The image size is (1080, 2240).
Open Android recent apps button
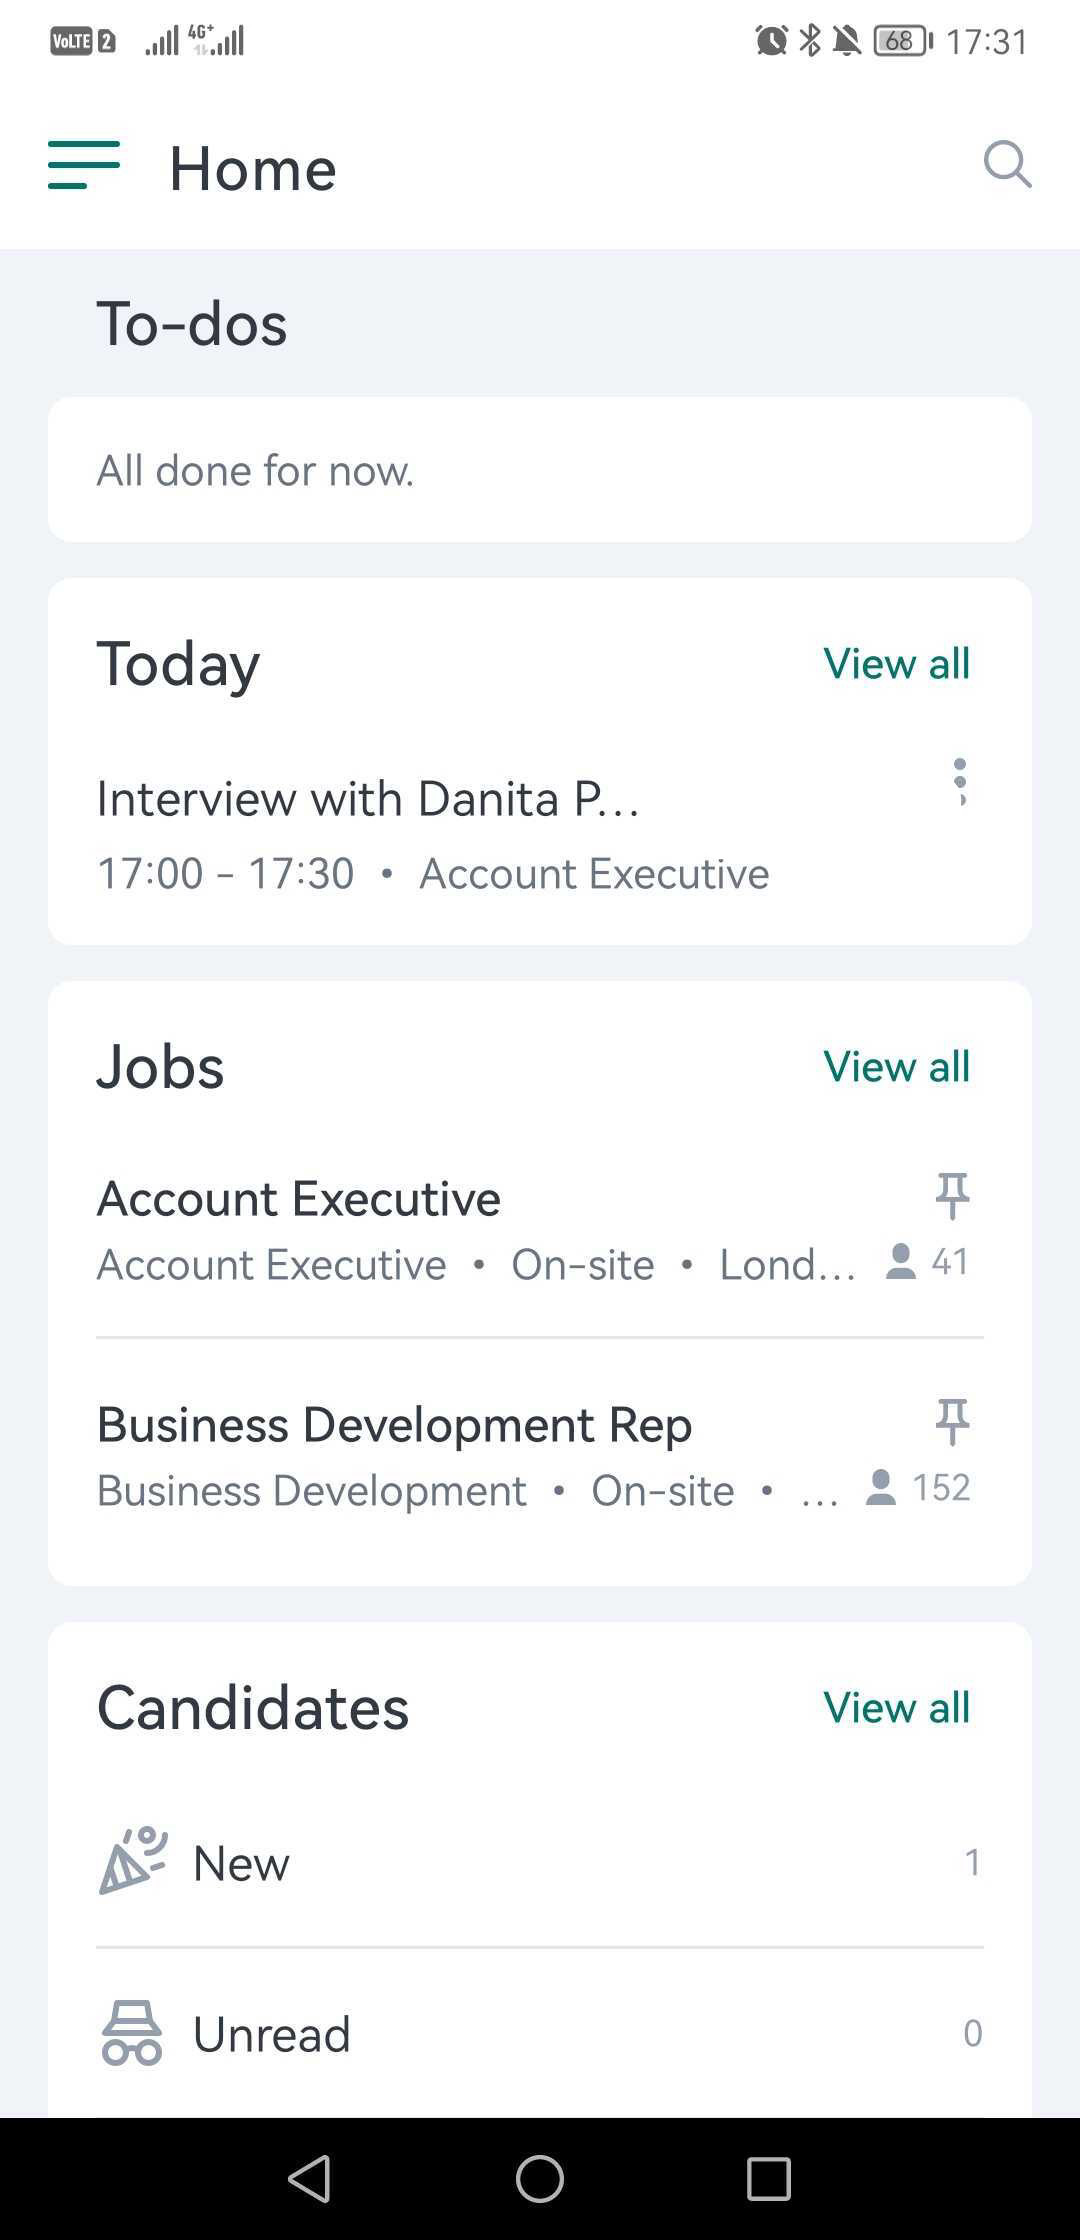(x=768, y=2178)
